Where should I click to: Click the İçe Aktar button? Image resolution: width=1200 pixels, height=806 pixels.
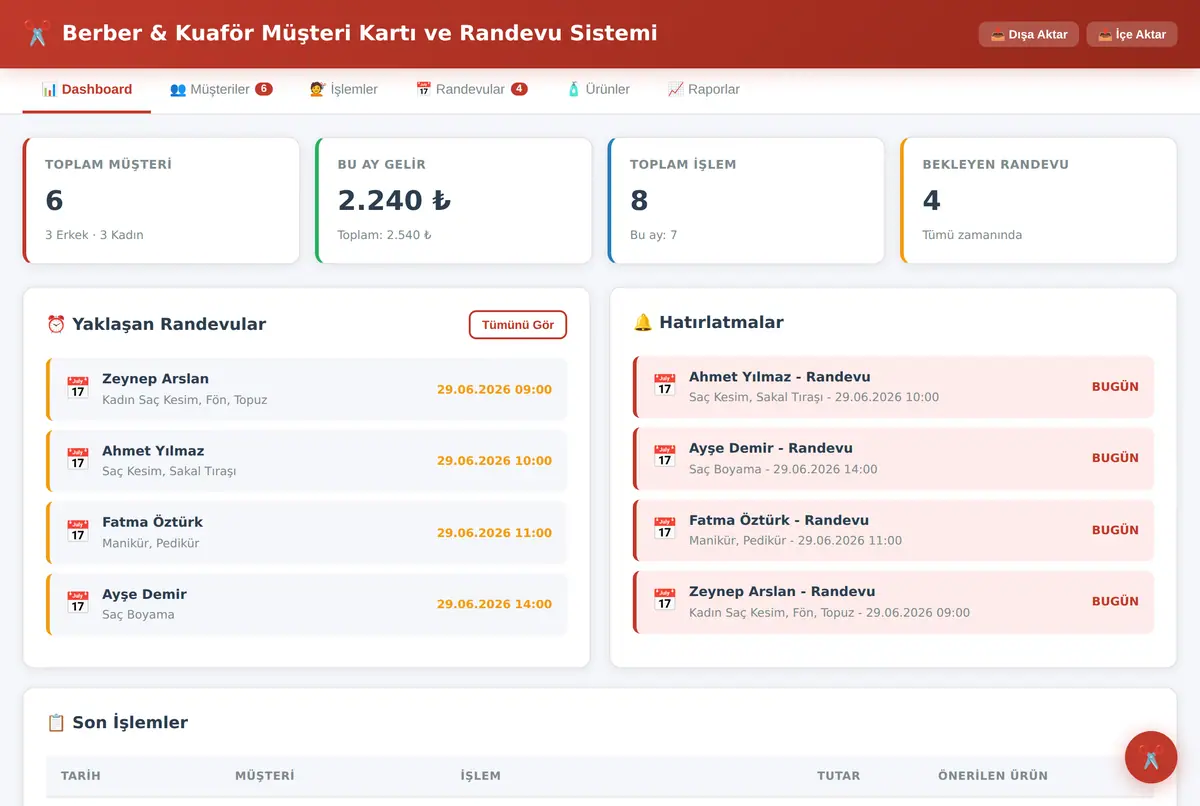(1132, 34)
